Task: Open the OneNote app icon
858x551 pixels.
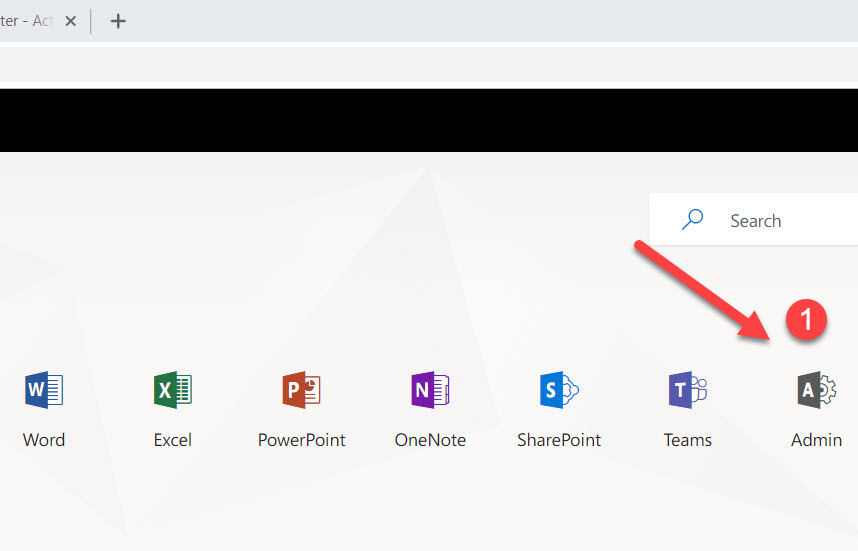Action: [430, 390]
